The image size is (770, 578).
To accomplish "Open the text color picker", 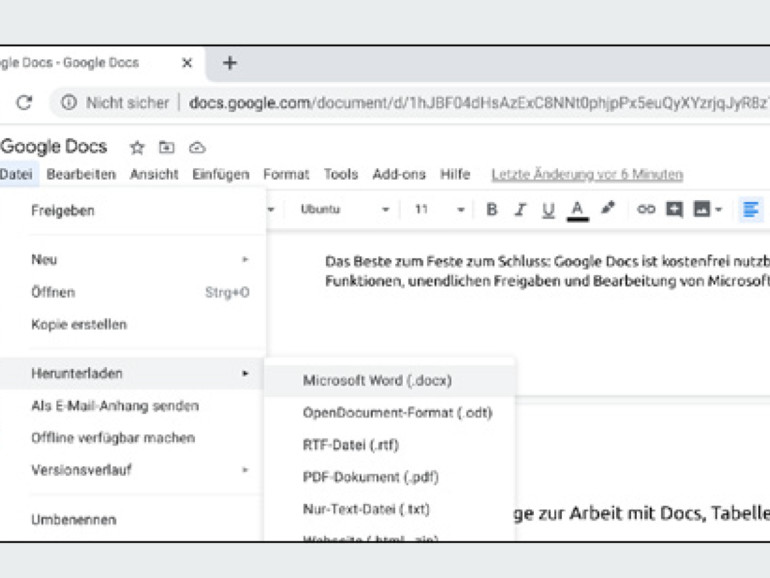I will (578, 211).
